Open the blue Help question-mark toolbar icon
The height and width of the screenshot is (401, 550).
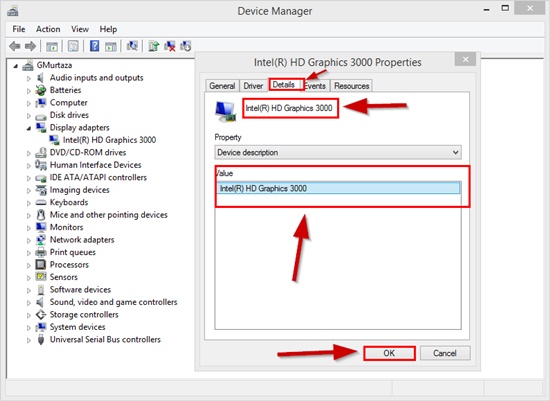click(94, 46)
